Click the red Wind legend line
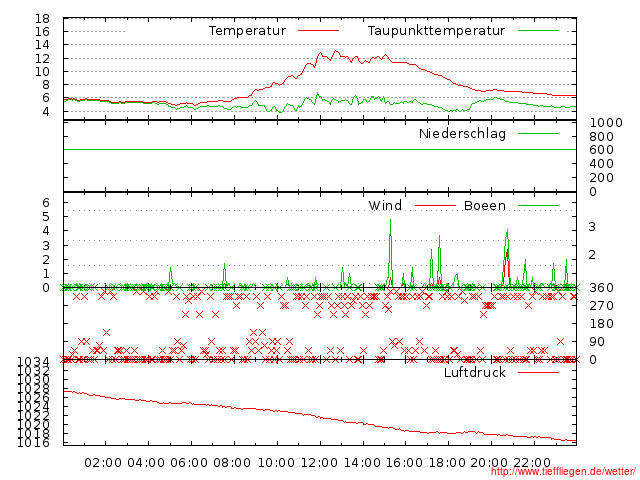 coord(435,205)
